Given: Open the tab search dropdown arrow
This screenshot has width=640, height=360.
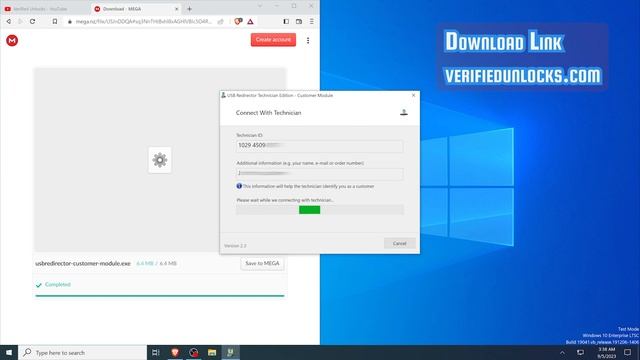Looking at the screenshot, I should [x=260, y=6].
